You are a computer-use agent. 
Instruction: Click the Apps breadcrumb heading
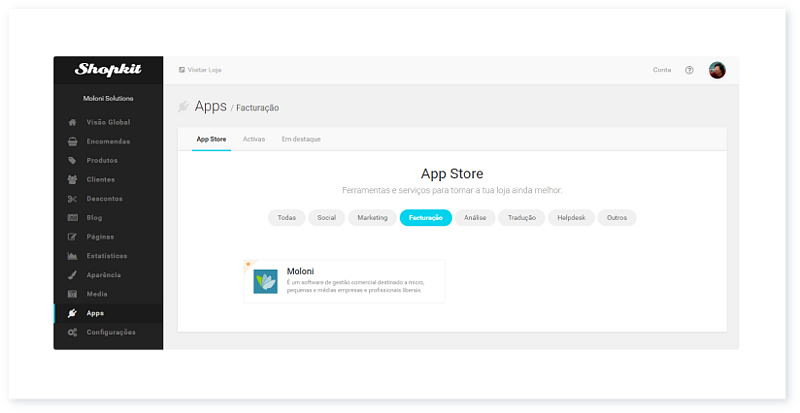click(211, 106)
